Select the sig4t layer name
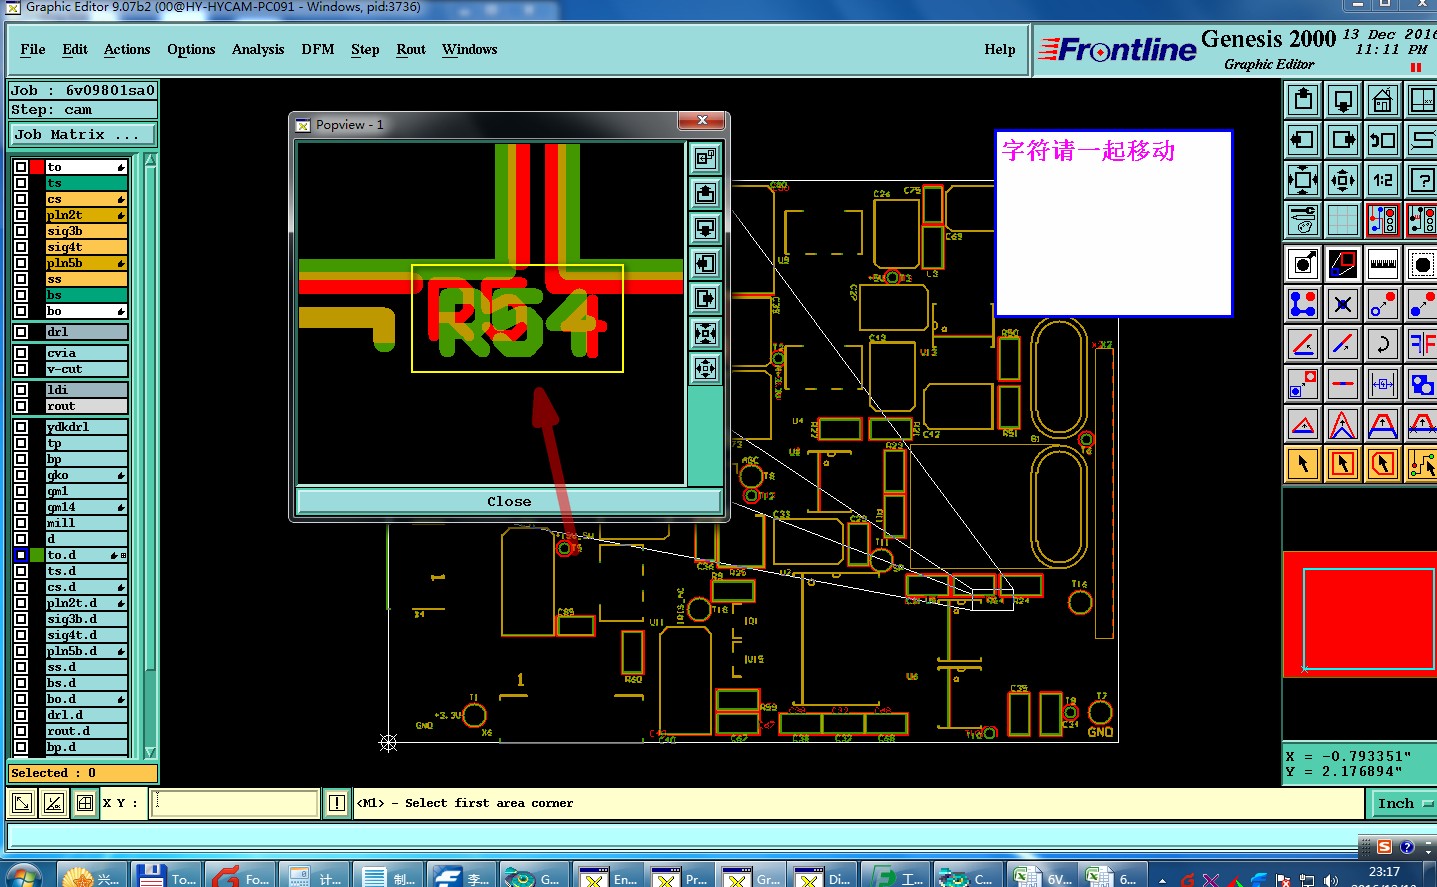This screenshot has width=1437, height=887. [x=86, y=247]
